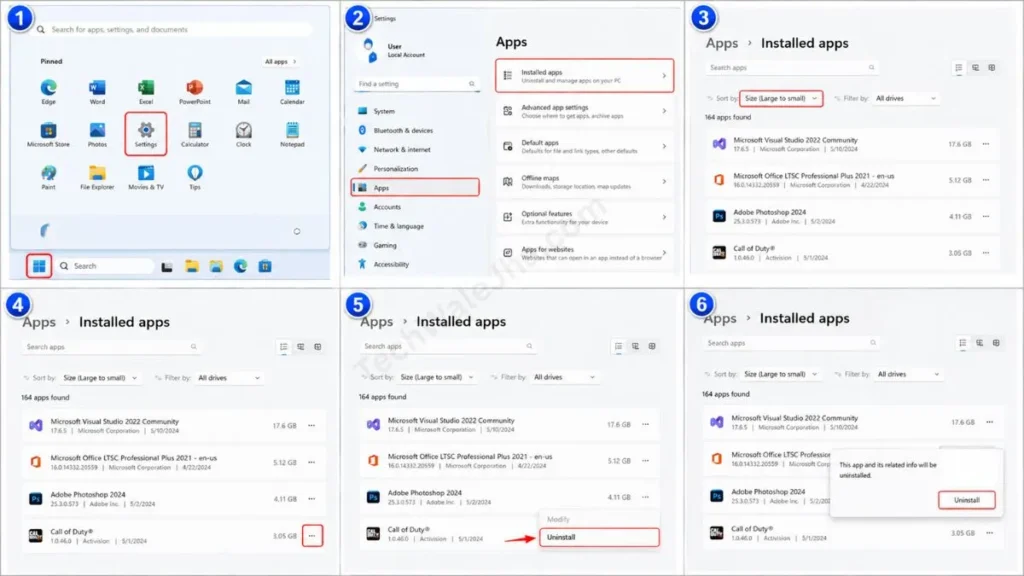The image size is (1024, 576).
Task: Select Bluetooth & devices in Settings sidebar
Action: tap(415, 131)
